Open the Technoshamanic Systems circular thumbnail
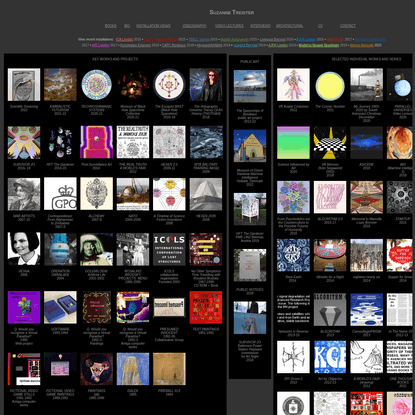The image size is (415, 415). [x=97, y=85]
